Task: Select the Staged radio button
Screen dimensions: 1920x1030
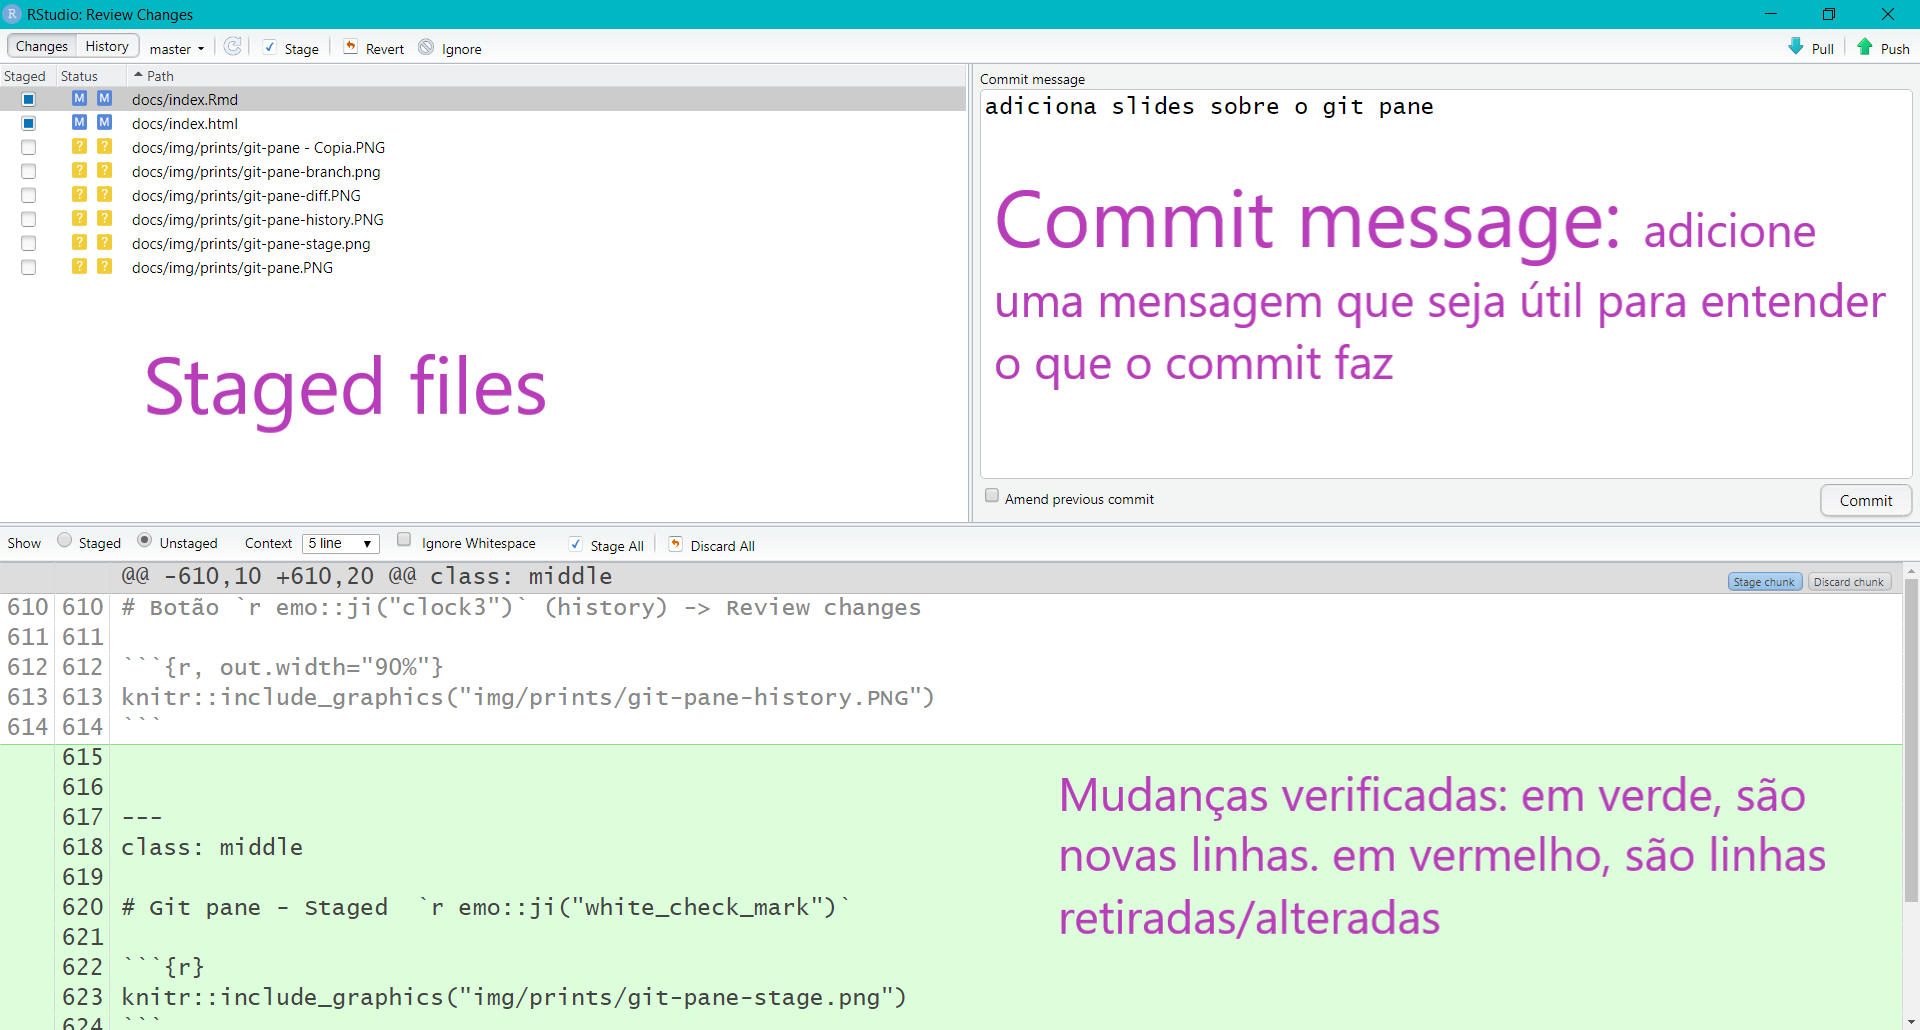Action: click(65, 541)
